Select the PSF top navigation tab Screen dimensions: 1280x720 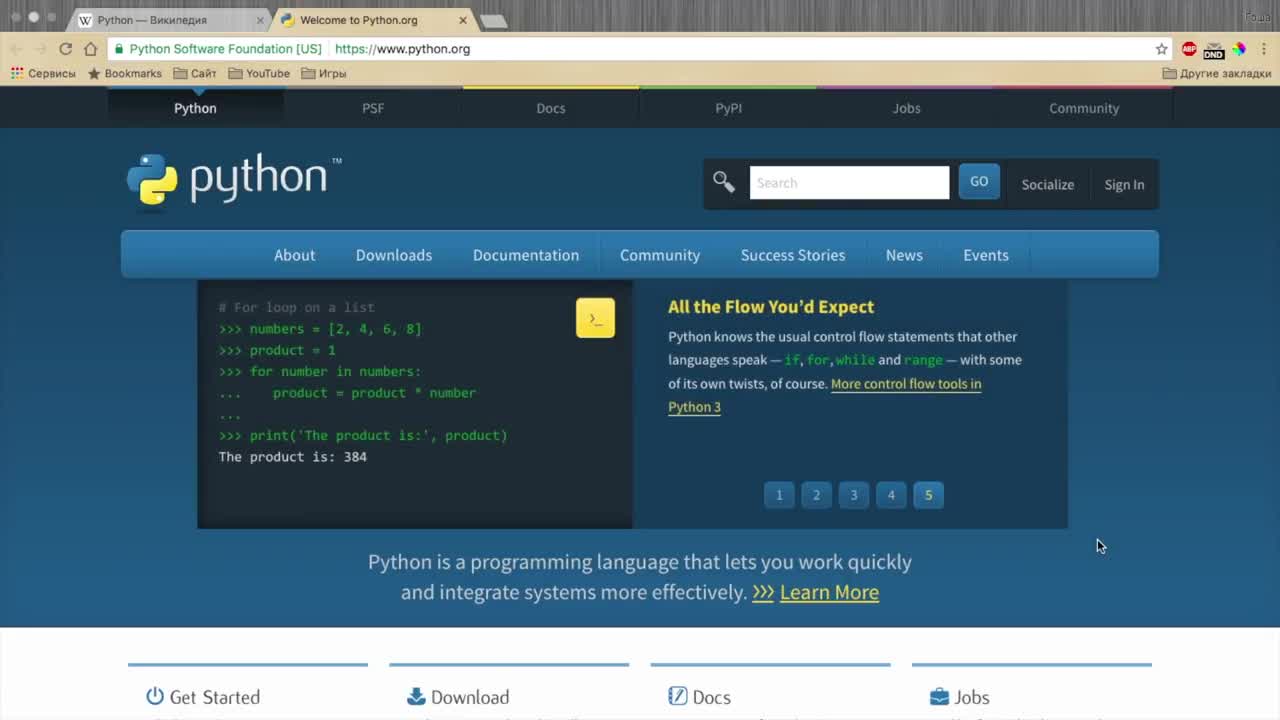(x=373, y=108)
